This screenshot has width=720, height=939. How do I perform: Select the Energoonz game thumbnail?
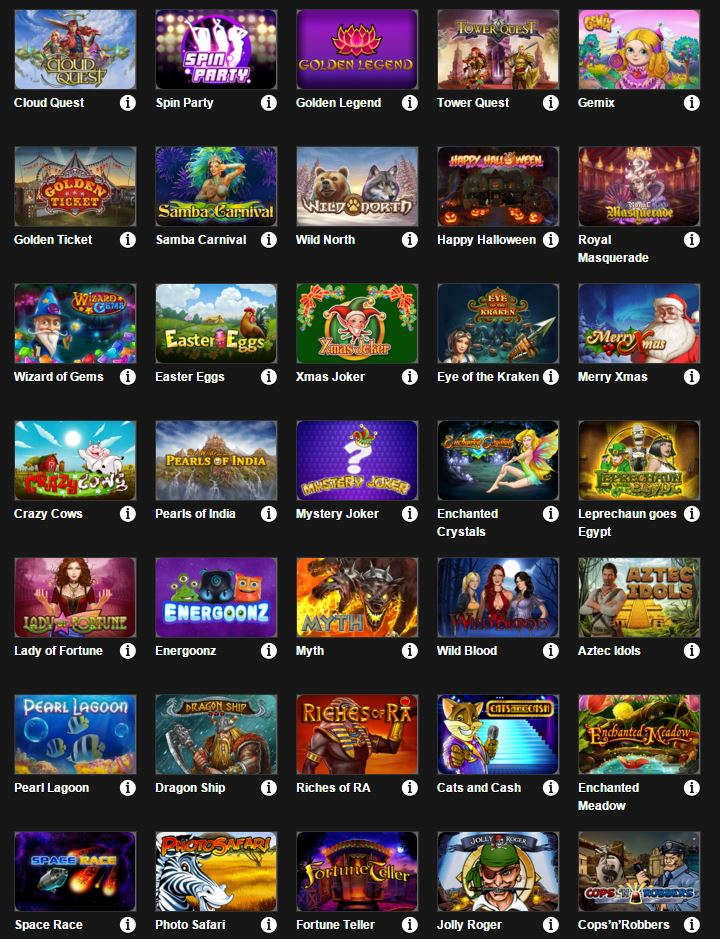[x=216, y=597]
